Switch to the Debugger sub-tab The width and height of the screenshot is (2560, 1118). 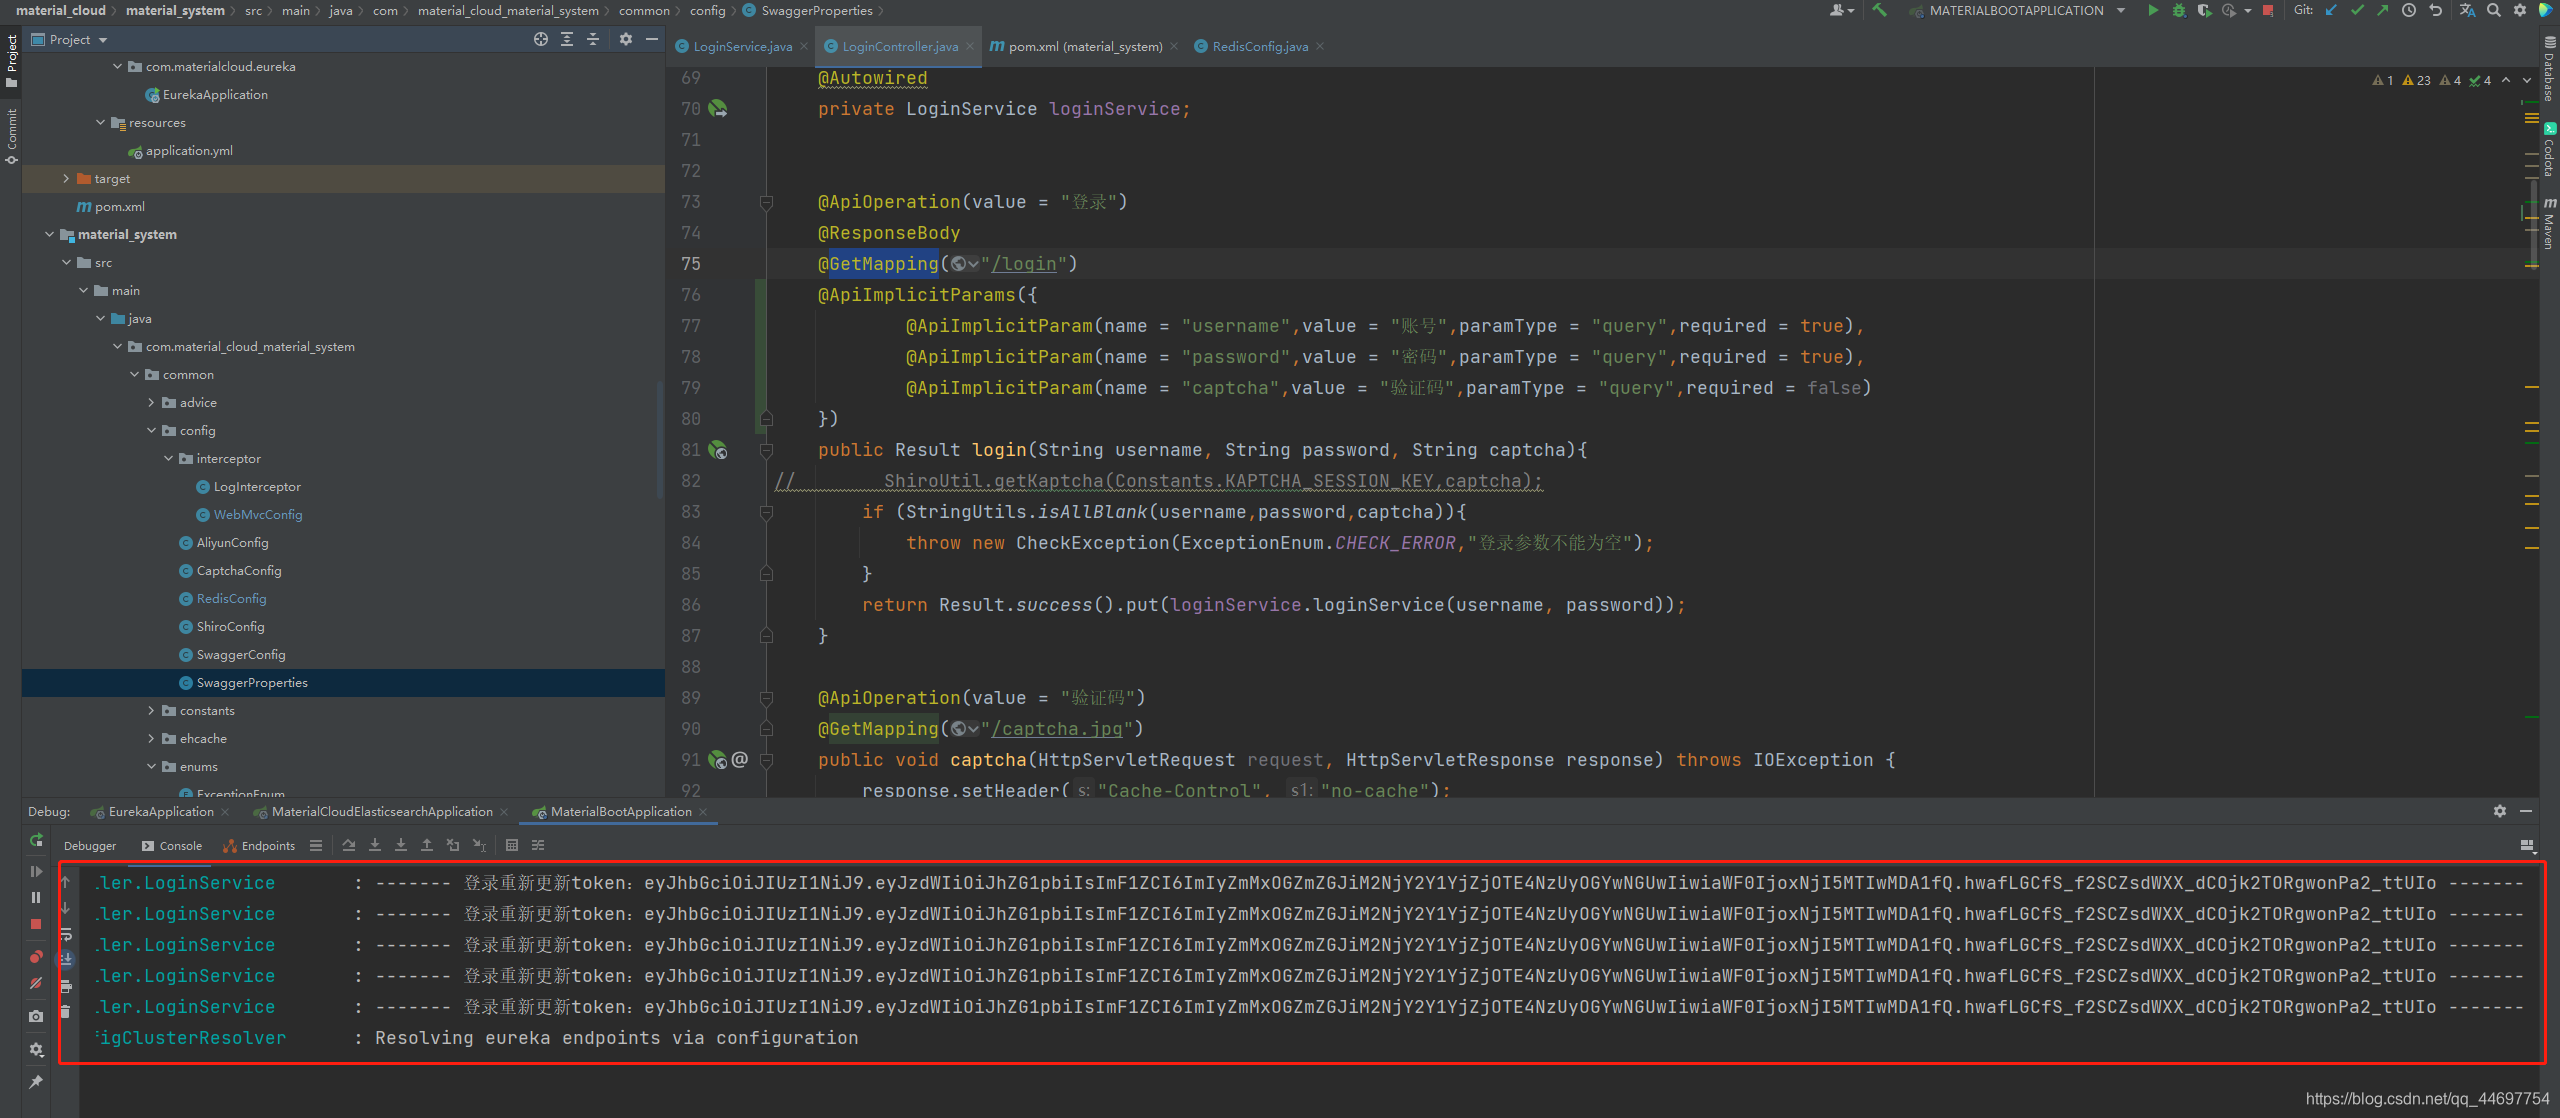[90, 846]
